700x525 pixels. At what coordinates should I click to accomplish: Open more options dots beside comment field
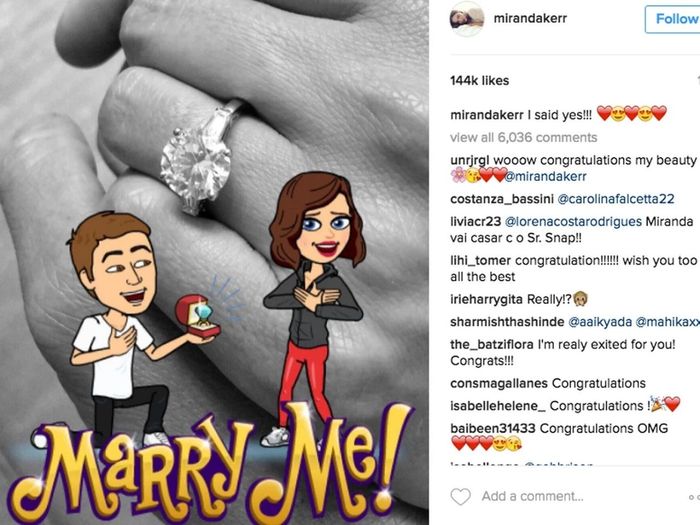pyautogui.click(x=694, y=496)
